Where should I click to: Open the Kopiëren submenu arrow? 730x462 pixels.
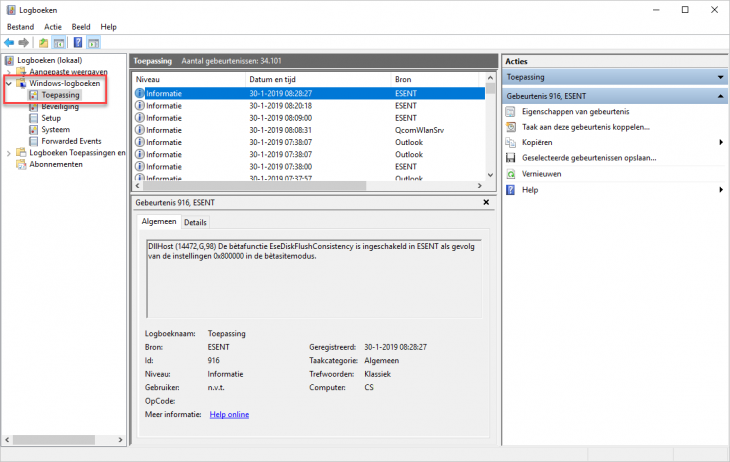[x=721, y=142]
